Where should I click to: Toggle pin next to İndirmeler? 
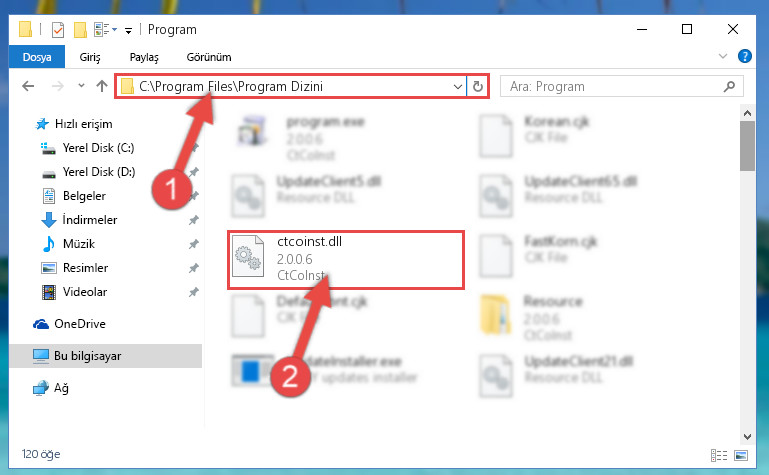(194, 220)
